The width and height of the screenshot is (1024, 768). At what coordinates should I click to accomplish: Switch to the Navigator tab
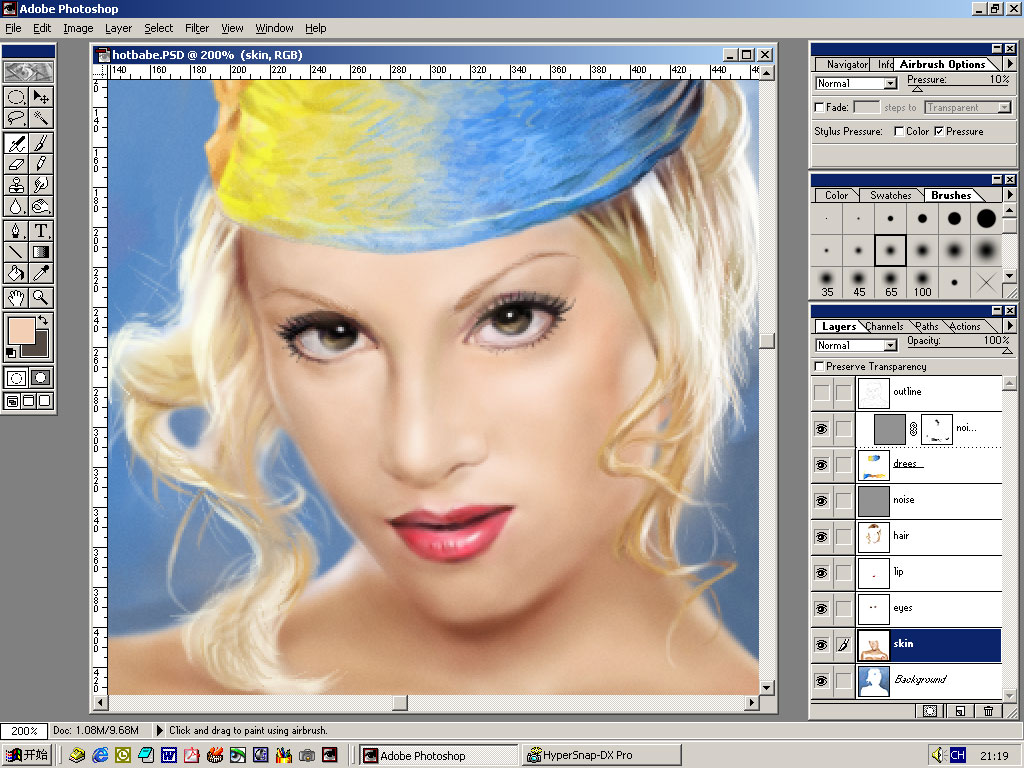[846, 64]
